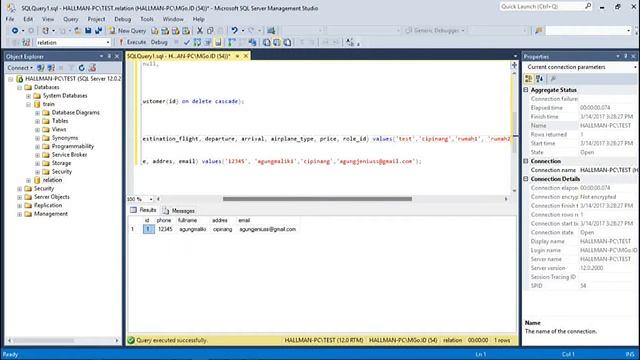The height and width of the screenshot is (360, 640).
Task: Click the Open File folder icon
Action: click(77, 31)
